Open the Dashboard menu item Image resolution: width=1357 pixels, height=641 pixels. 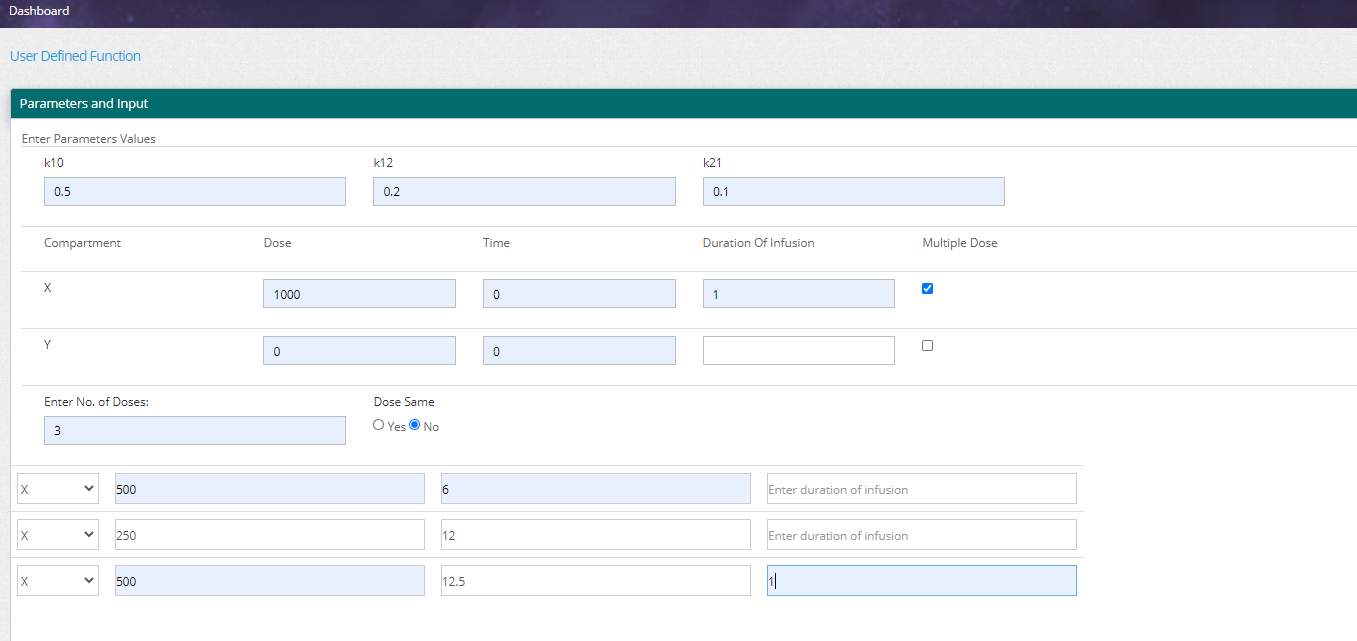click(39, 11)
